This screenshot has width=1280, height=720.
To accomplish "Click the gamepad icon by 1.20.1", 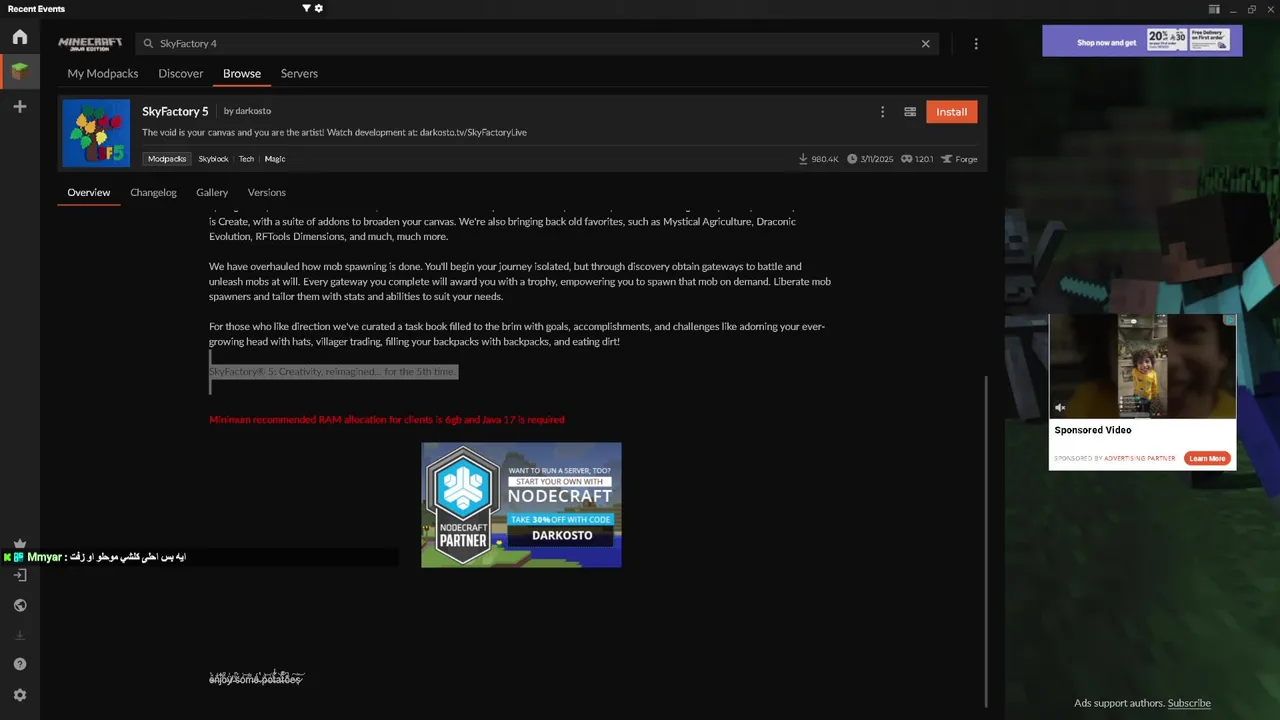I will tap(906, 159).
